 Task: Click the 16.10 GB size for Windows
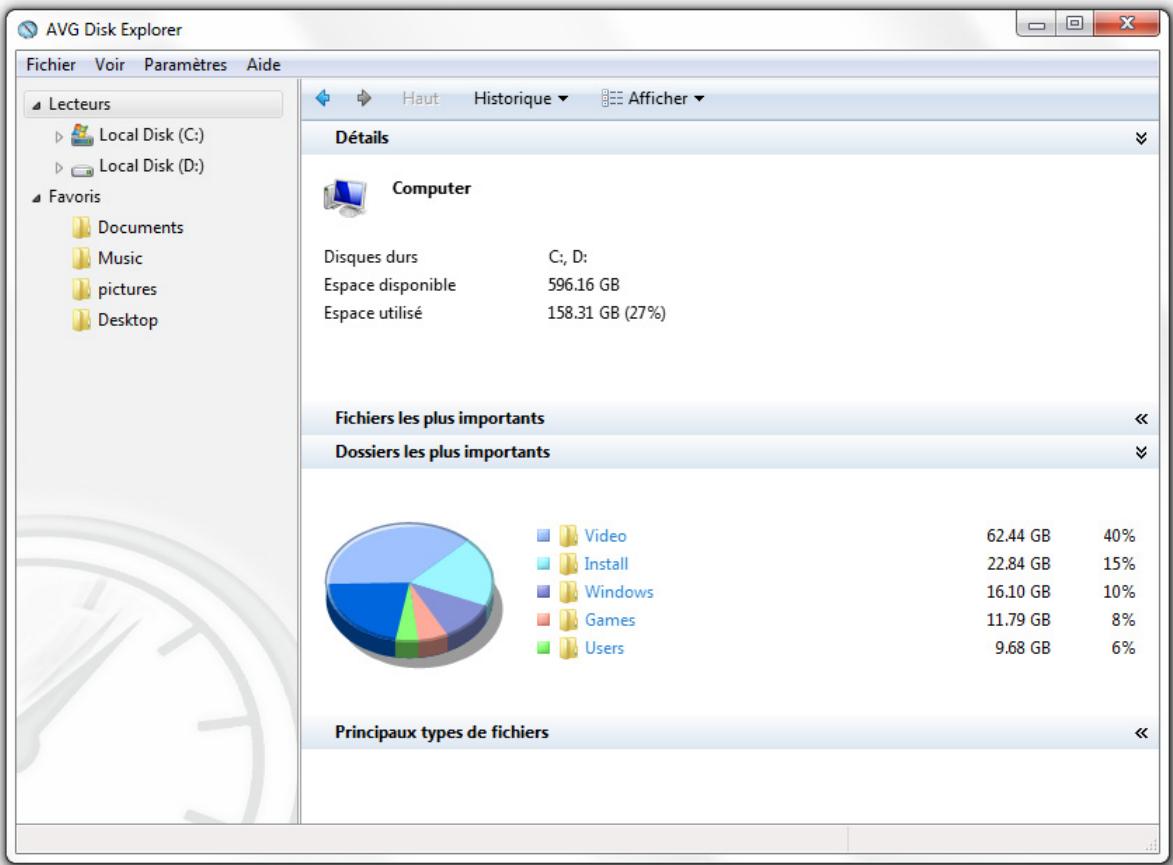(1018, 592)
